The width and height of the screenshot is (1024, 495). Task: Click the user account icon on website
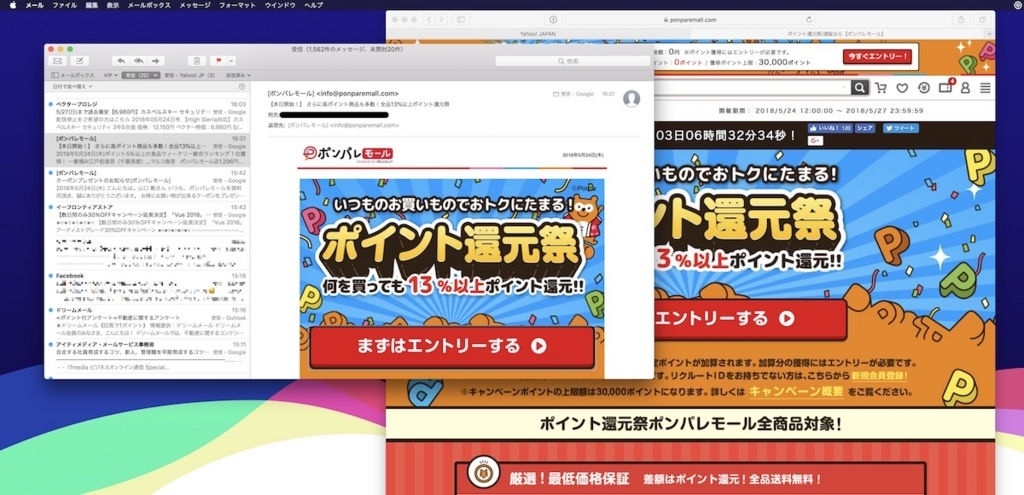965,88
